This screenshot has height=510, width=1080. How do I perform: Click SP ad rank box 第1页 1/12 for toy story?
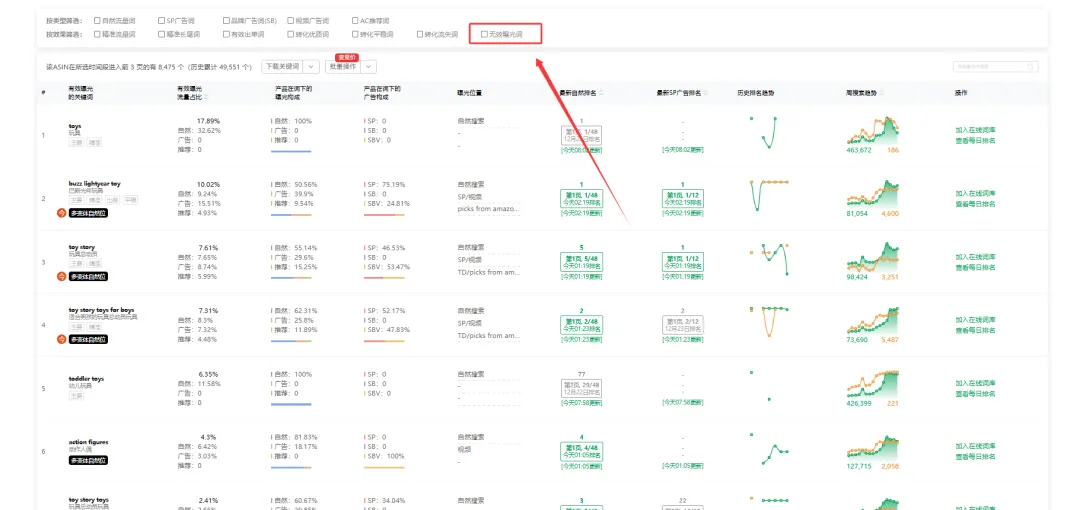point(682,261)
